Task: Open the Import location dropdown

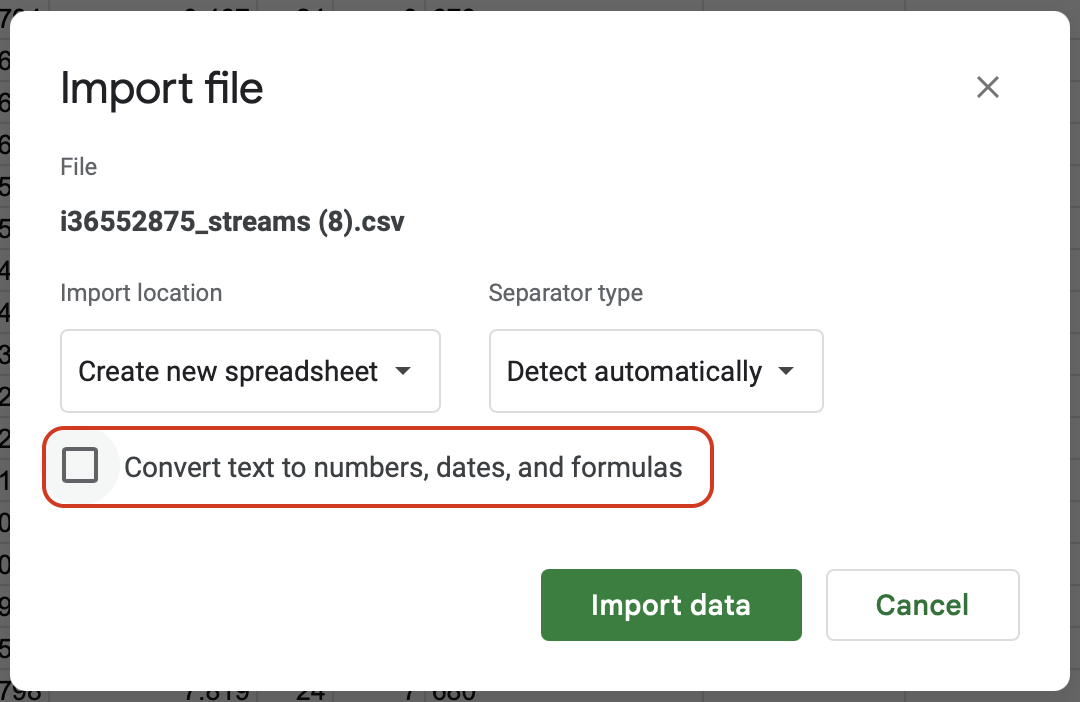Action: point(250,371)
